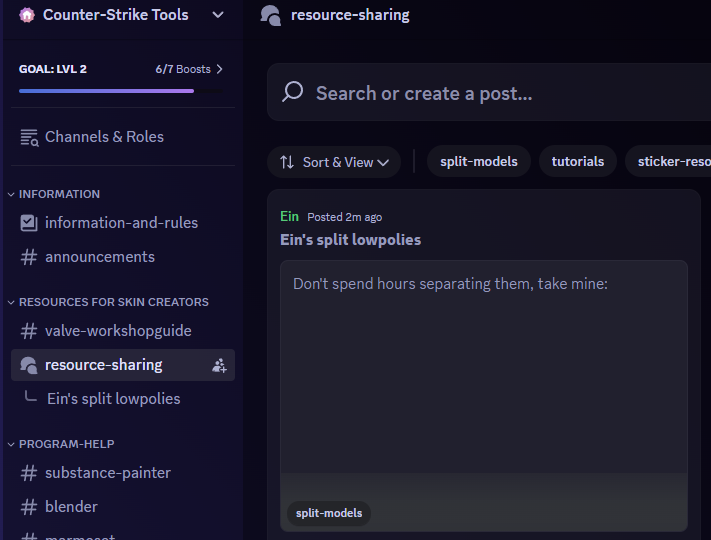Filter posts by tutorials tag

(x=578, y=161)
